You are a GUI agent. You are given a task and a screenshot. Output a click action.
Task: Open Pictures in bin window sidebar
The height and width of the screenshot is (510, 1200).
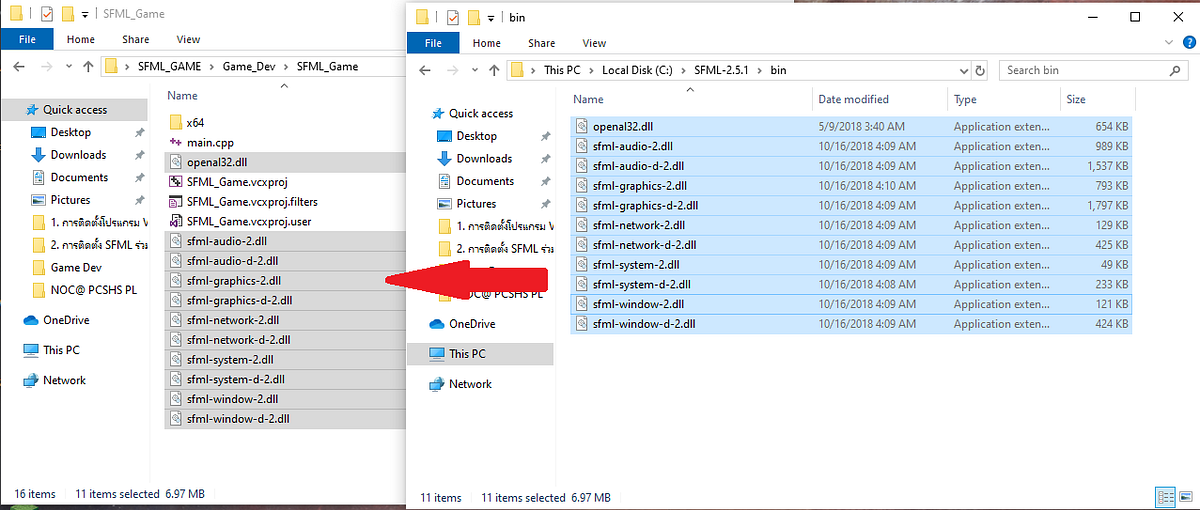476,204
